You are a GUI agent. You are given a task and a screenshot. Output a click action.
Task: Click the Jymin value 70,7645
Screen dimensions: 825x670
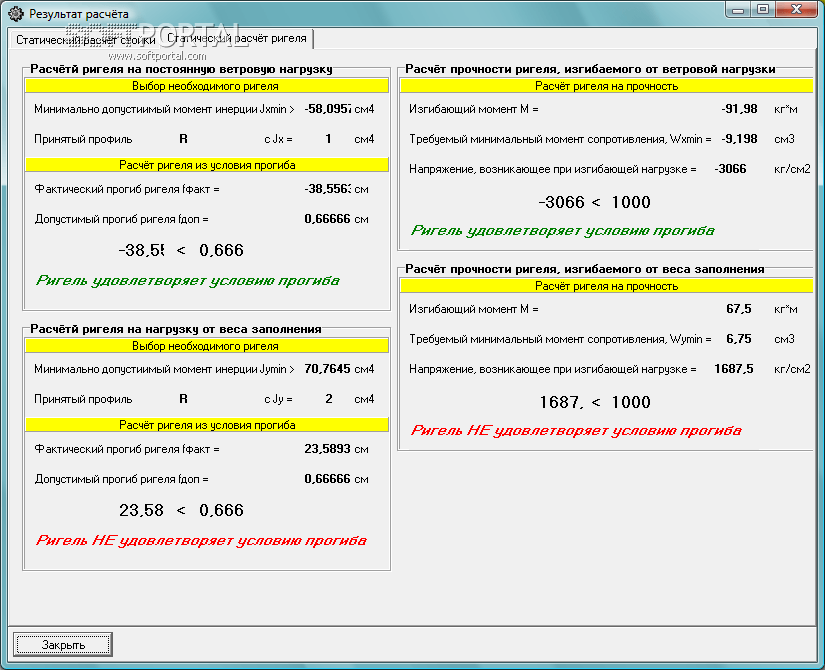point(327,369)
